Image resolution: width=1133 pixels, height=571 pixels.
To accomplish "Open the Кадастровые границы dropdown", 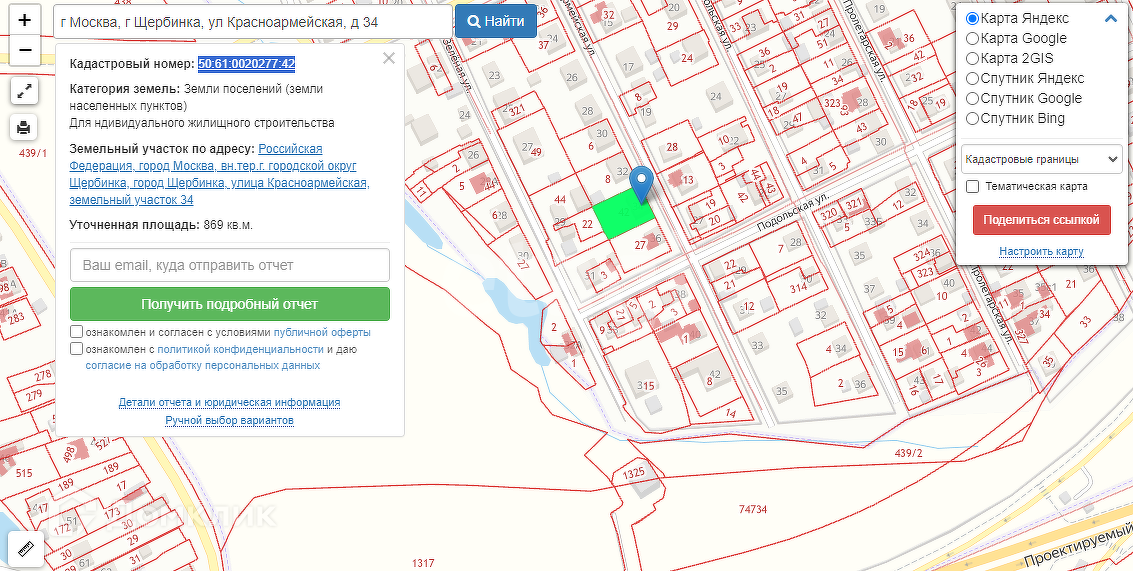I will (x=1041, y=159).
